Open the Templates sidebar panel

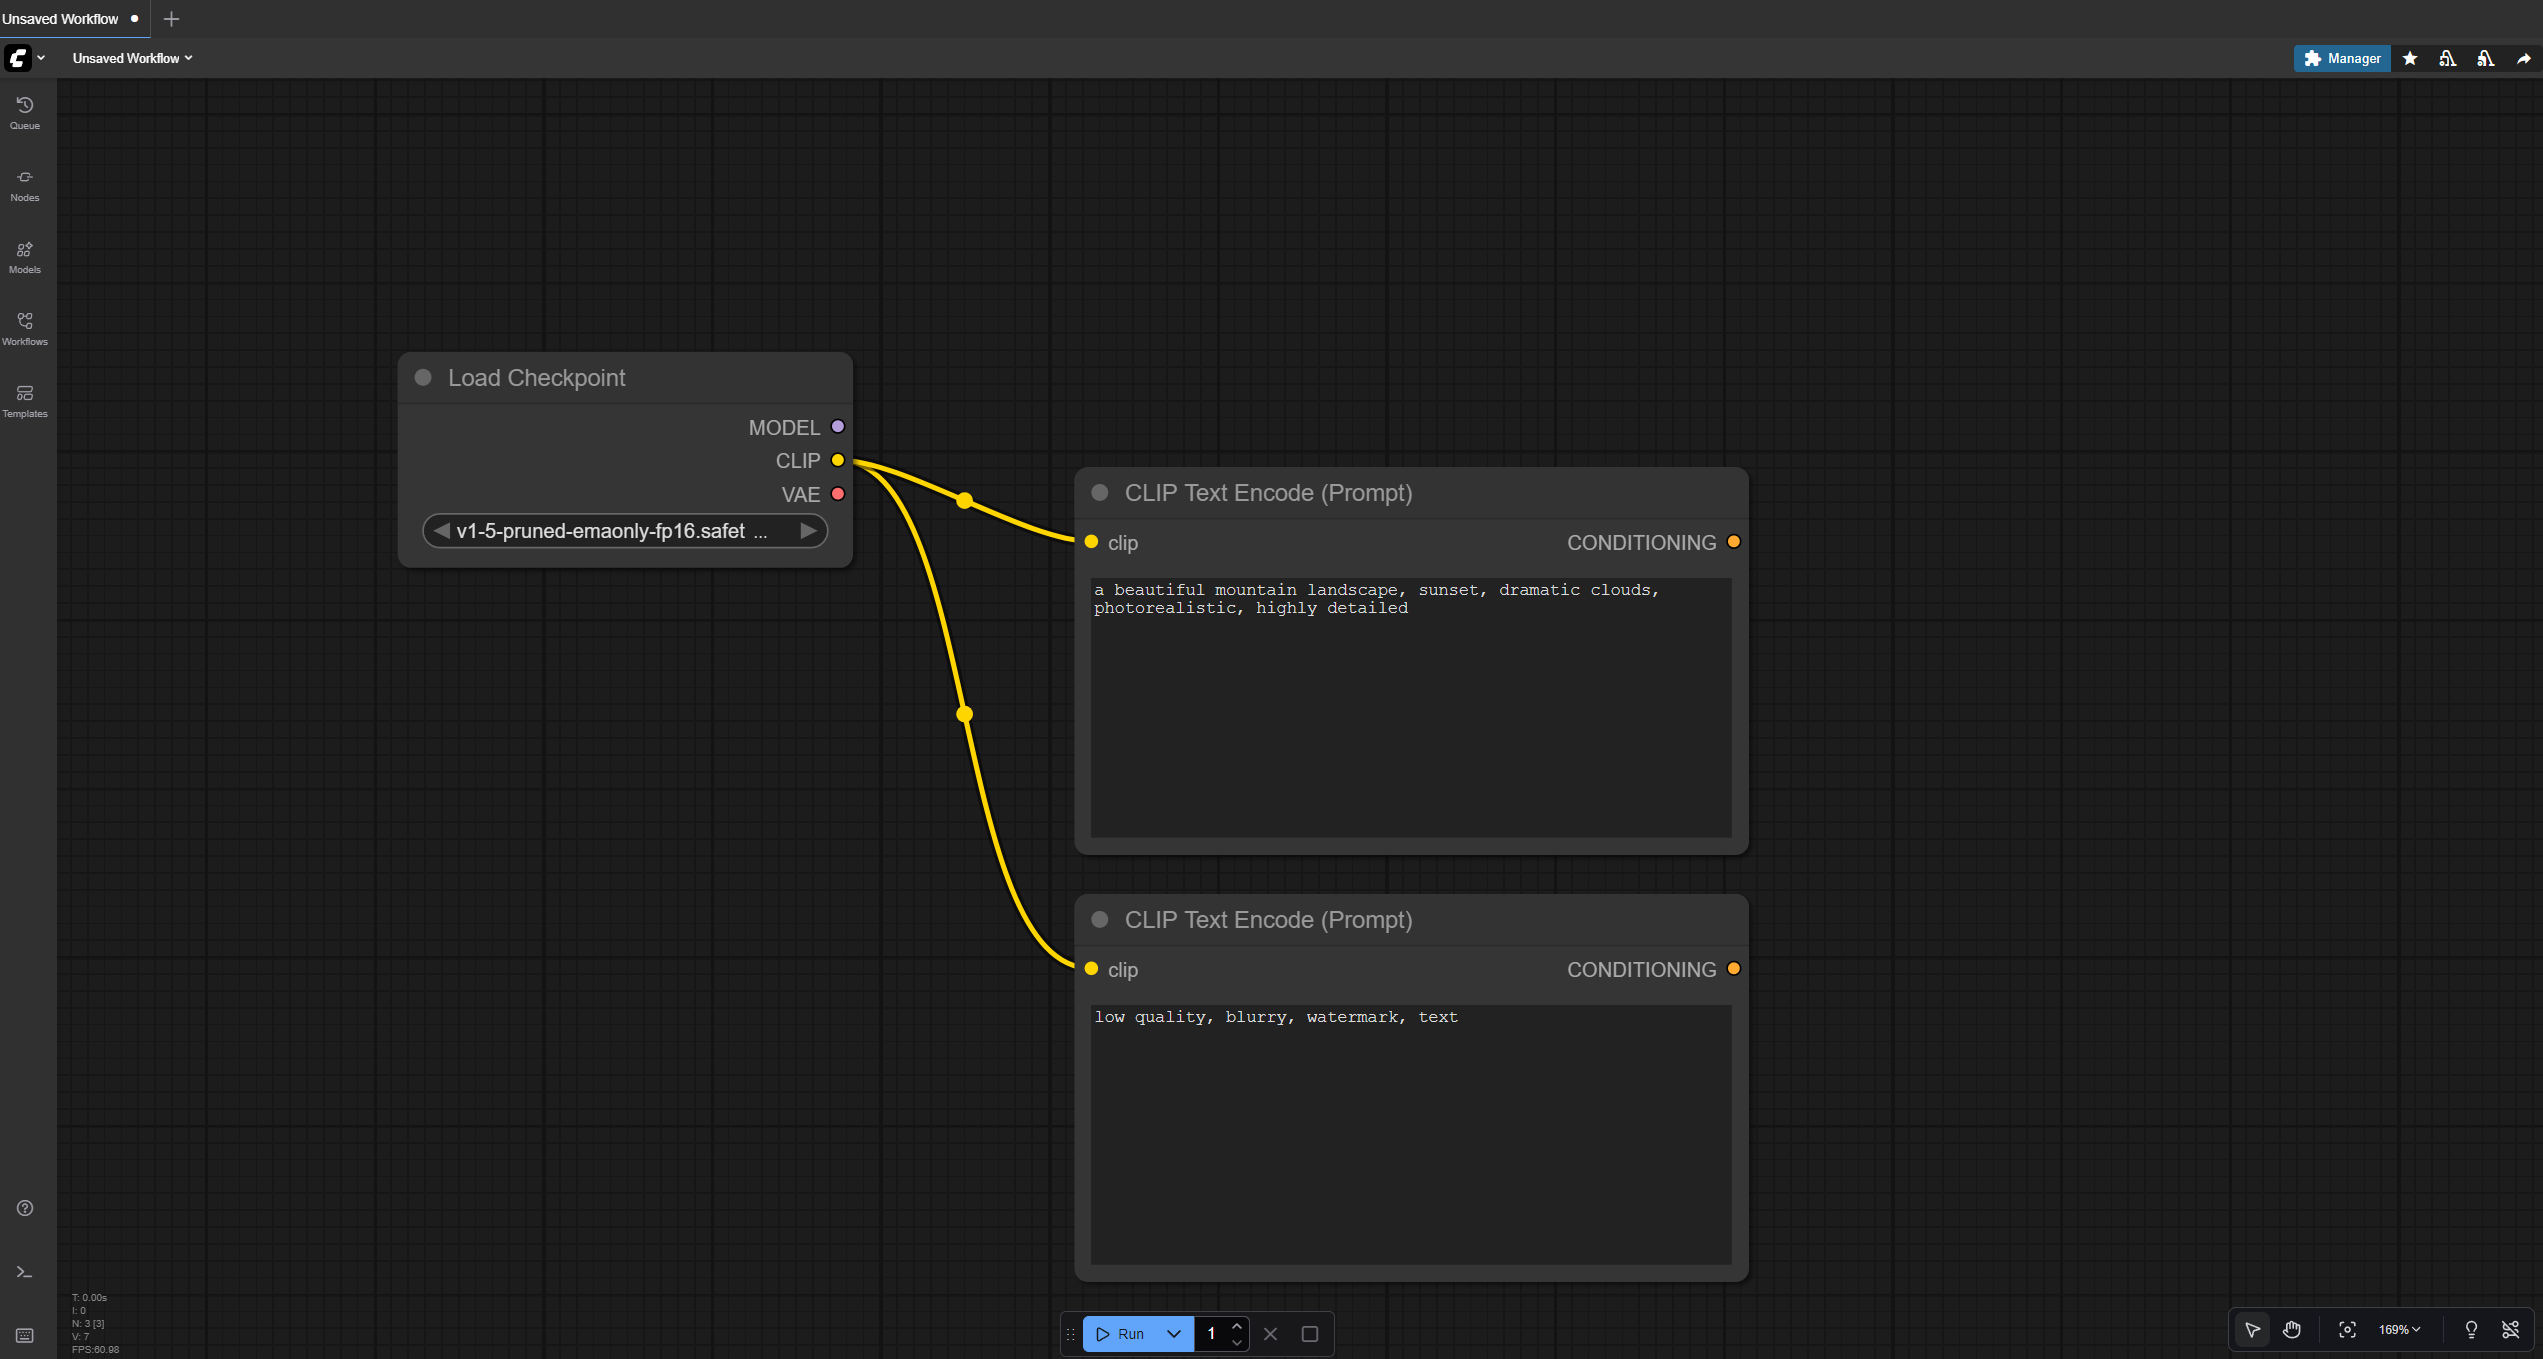pos(25,400)
